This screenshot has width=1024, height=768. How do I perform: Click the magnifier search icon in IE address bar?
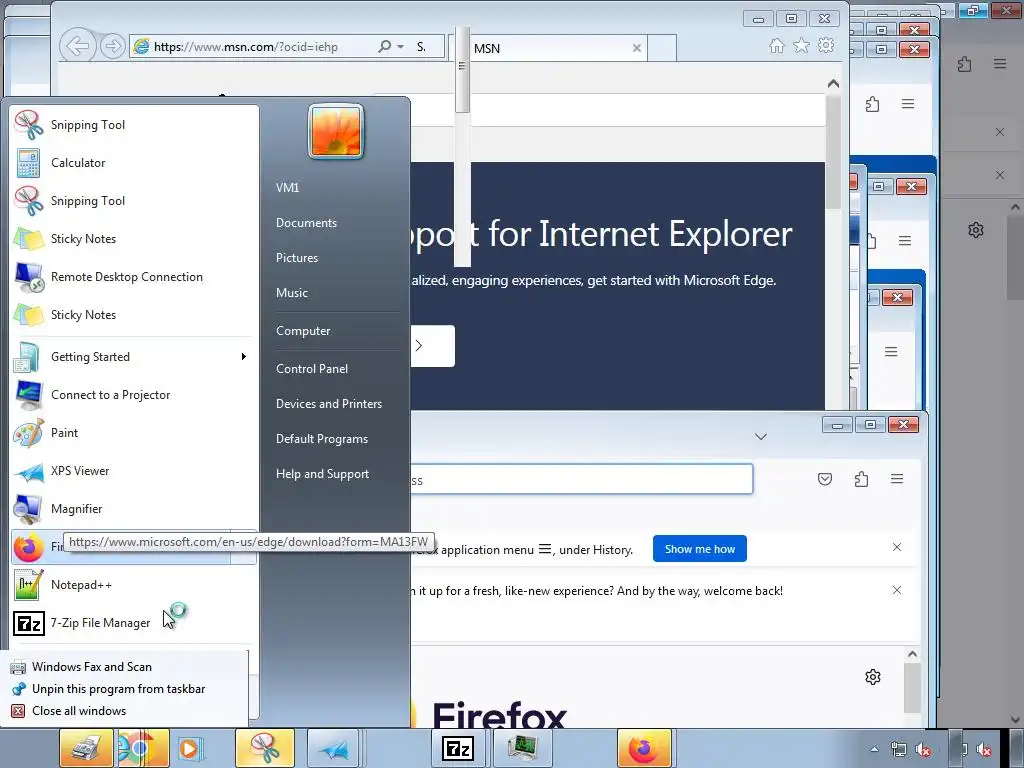click(x=385, y=46)
